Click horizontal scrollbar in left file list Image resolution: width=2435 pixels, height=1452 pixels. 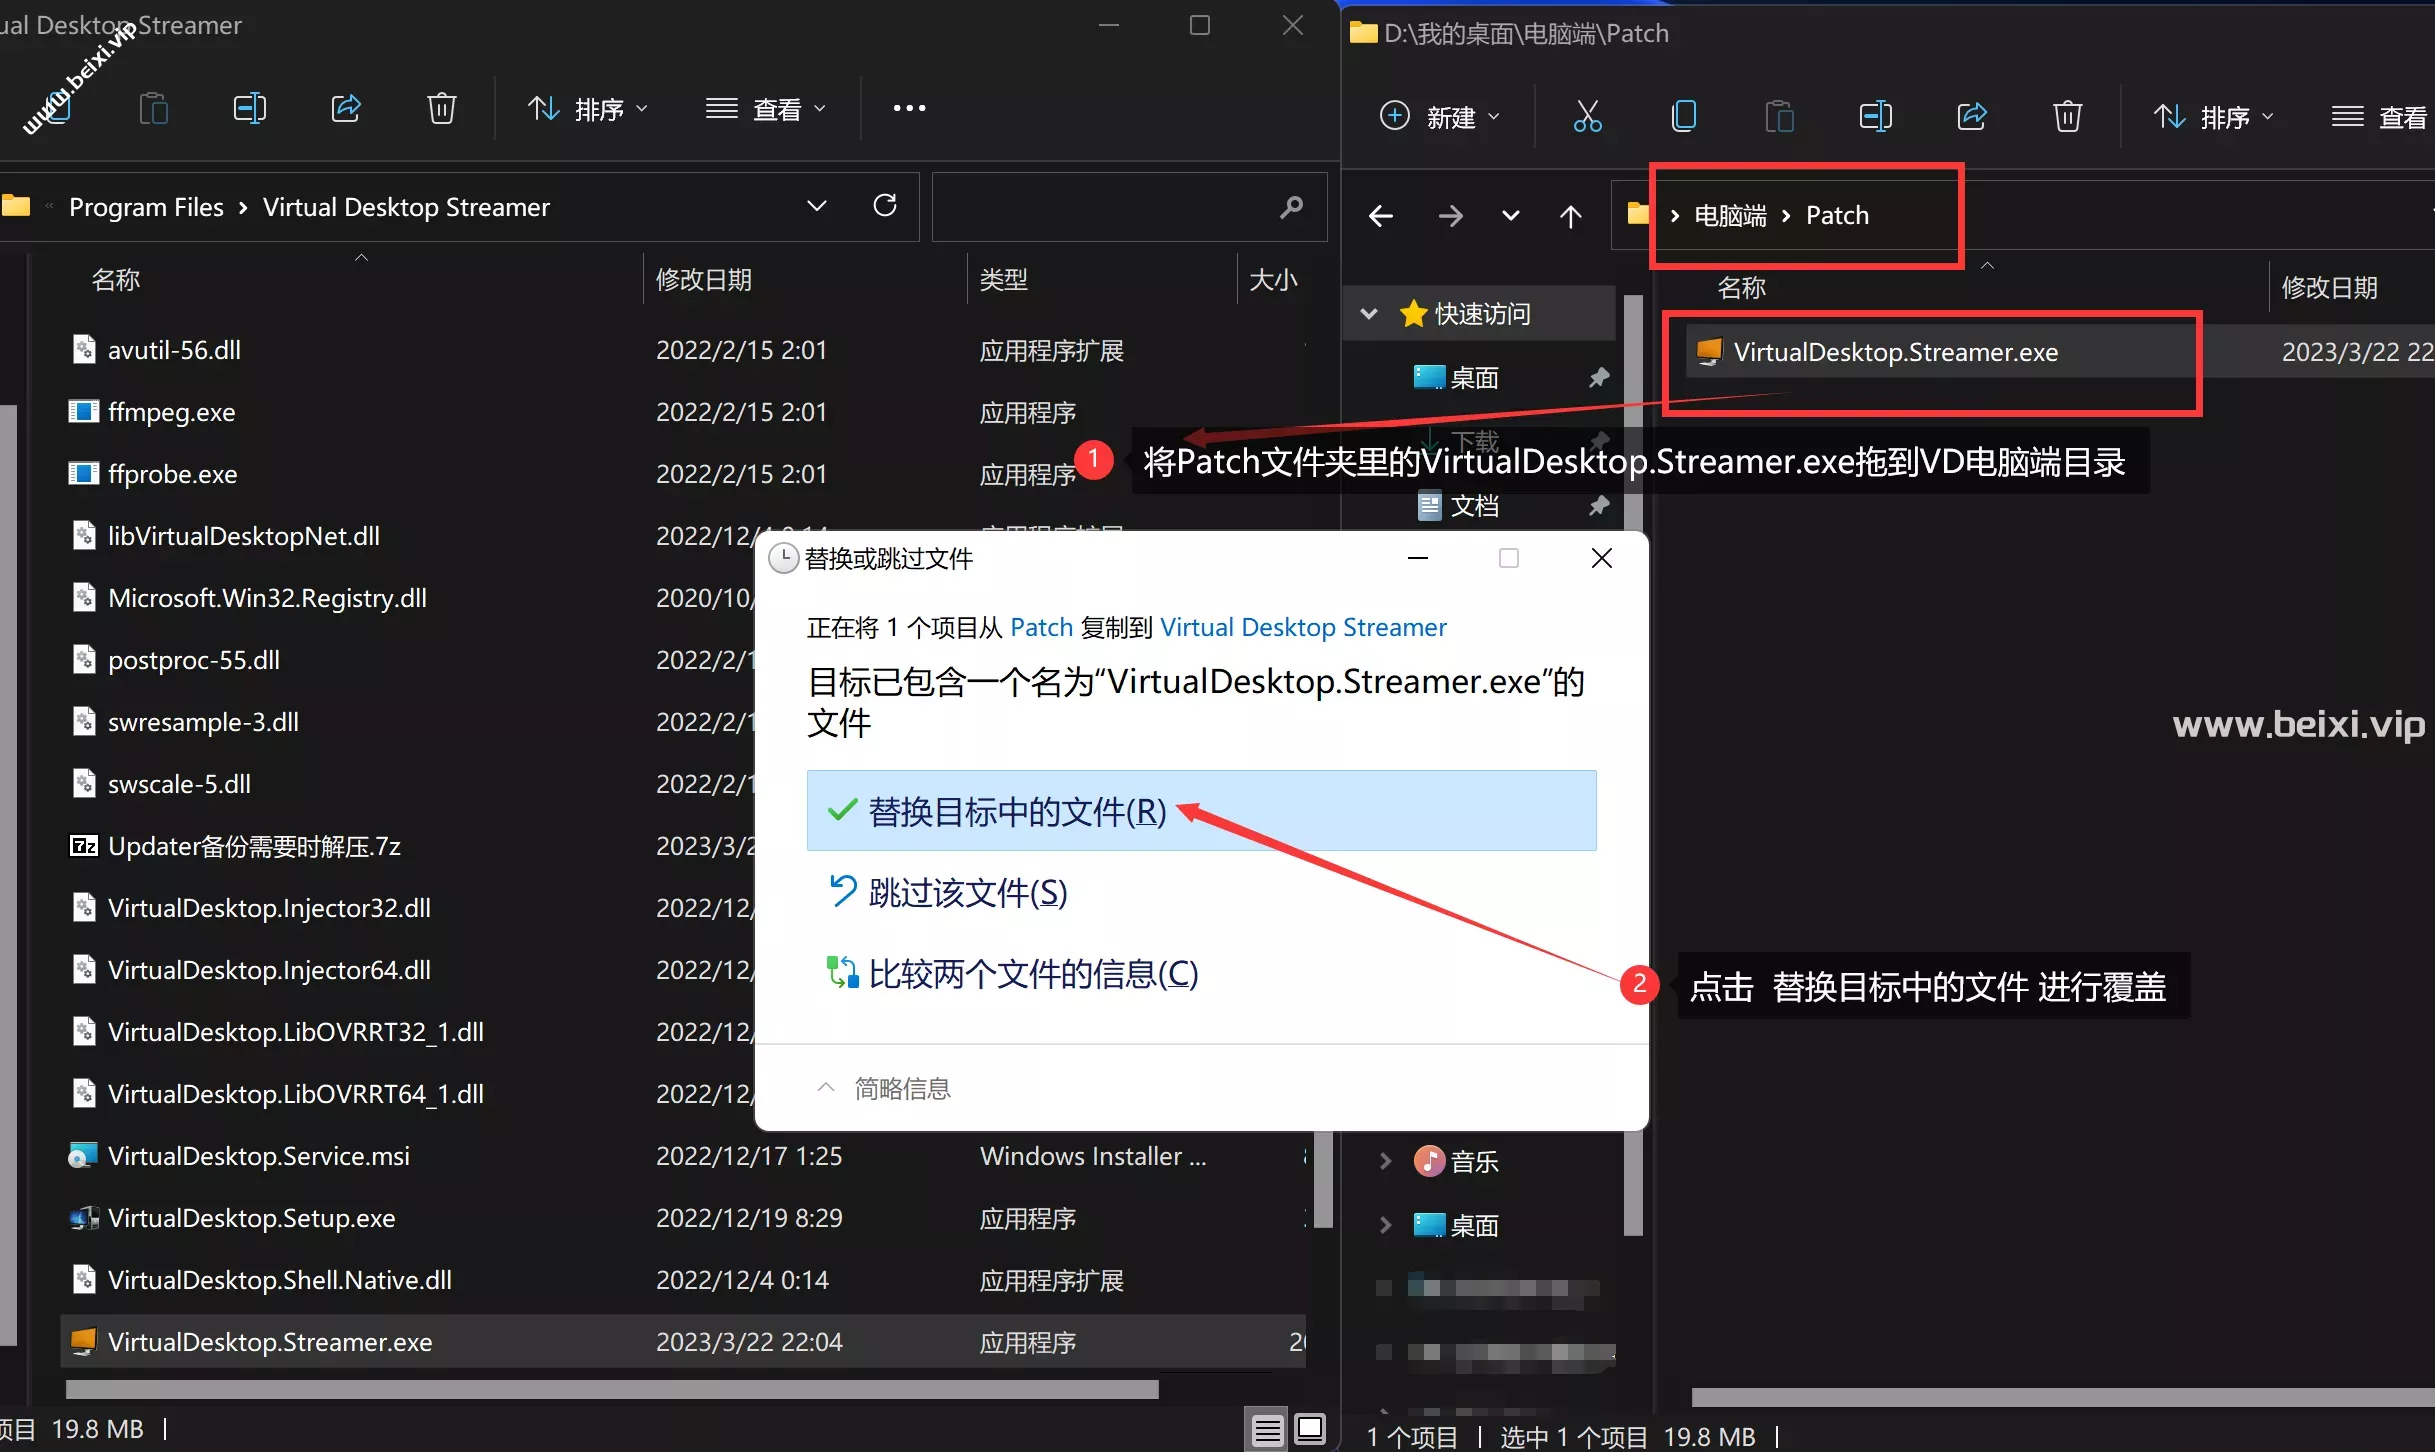(612, 1389)
